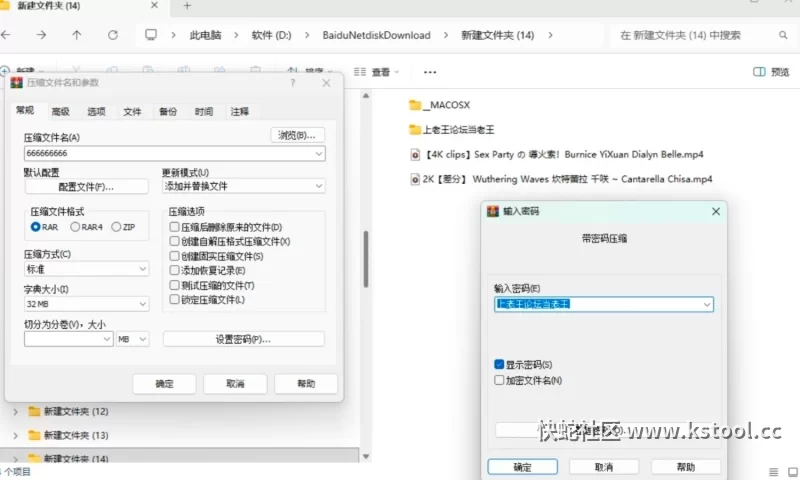The height and width of the screenshot is (480, 800).
Task: Uncheck the show password checkbox
Action: [499, 364]
